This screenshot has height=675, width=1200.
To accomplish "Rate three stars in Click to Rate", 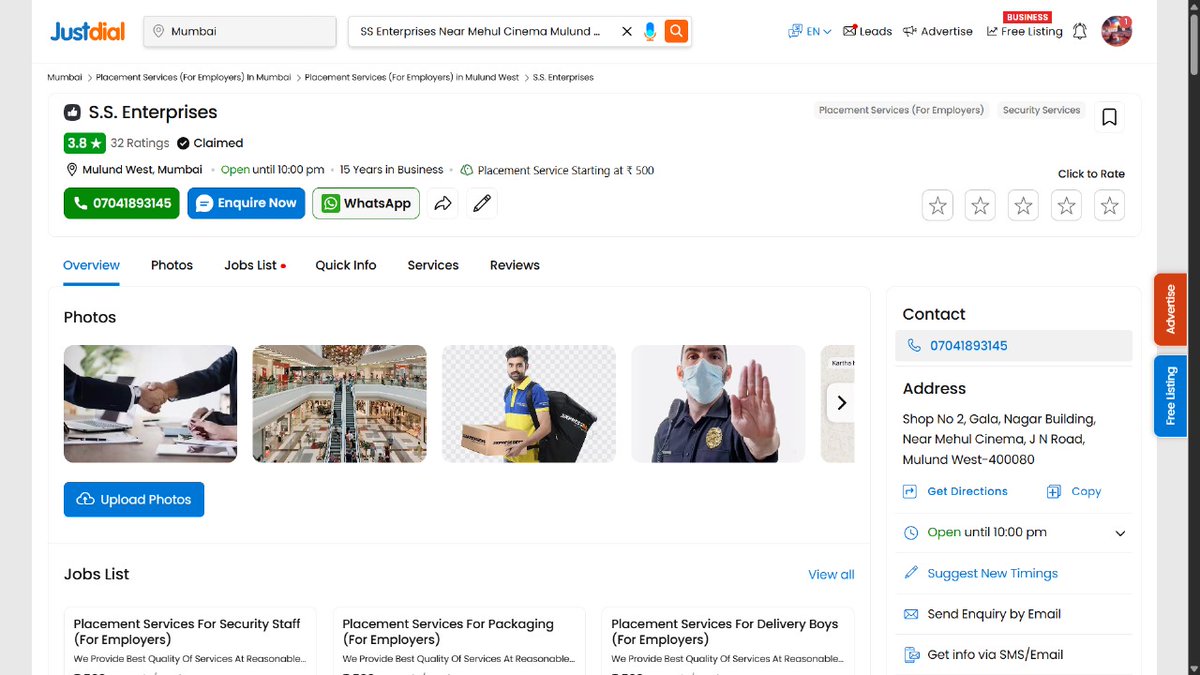I will (1024, 205).
